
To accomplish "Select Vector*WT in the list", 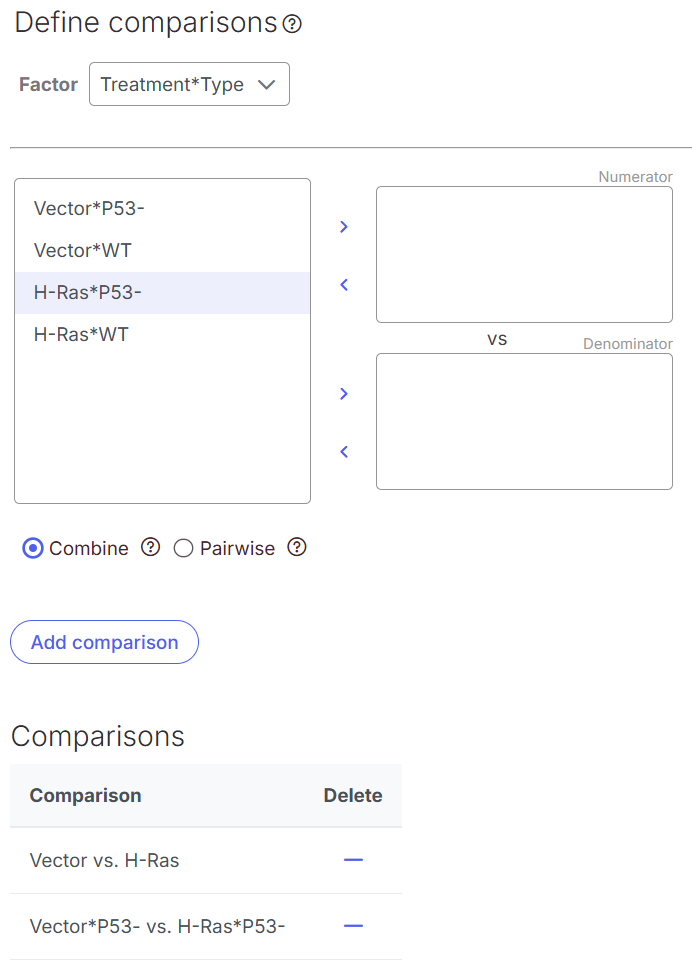I will point(162,251).
